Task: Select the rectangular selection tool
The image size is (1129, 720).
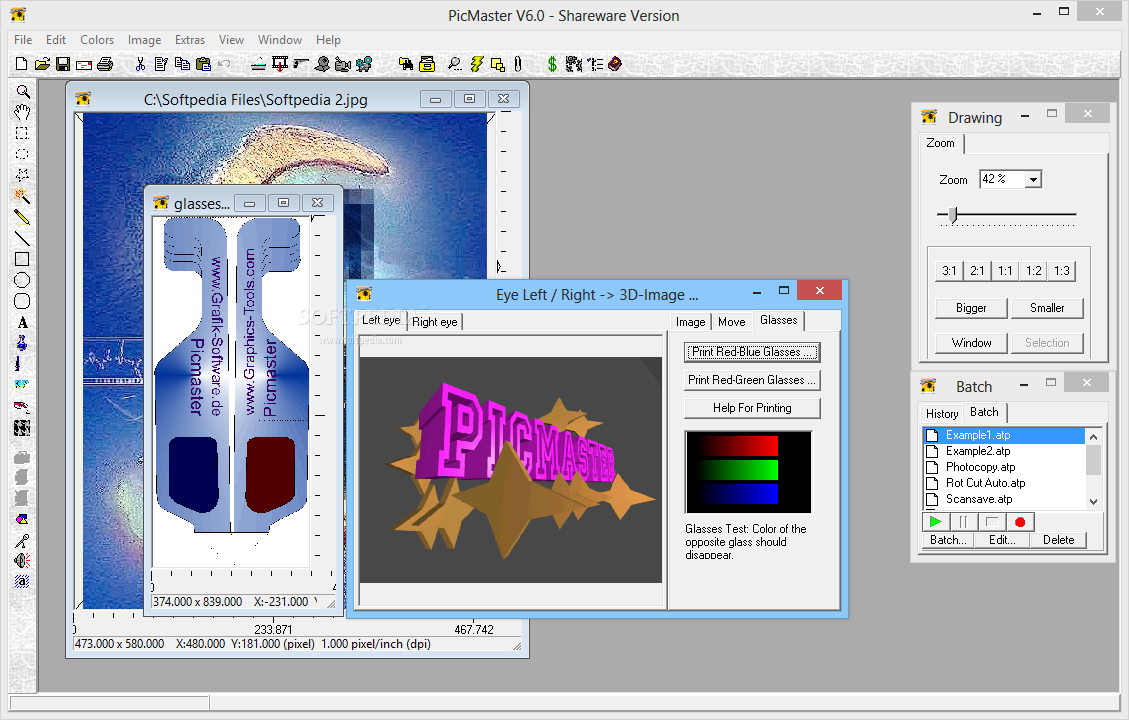Action: point(22,133)
